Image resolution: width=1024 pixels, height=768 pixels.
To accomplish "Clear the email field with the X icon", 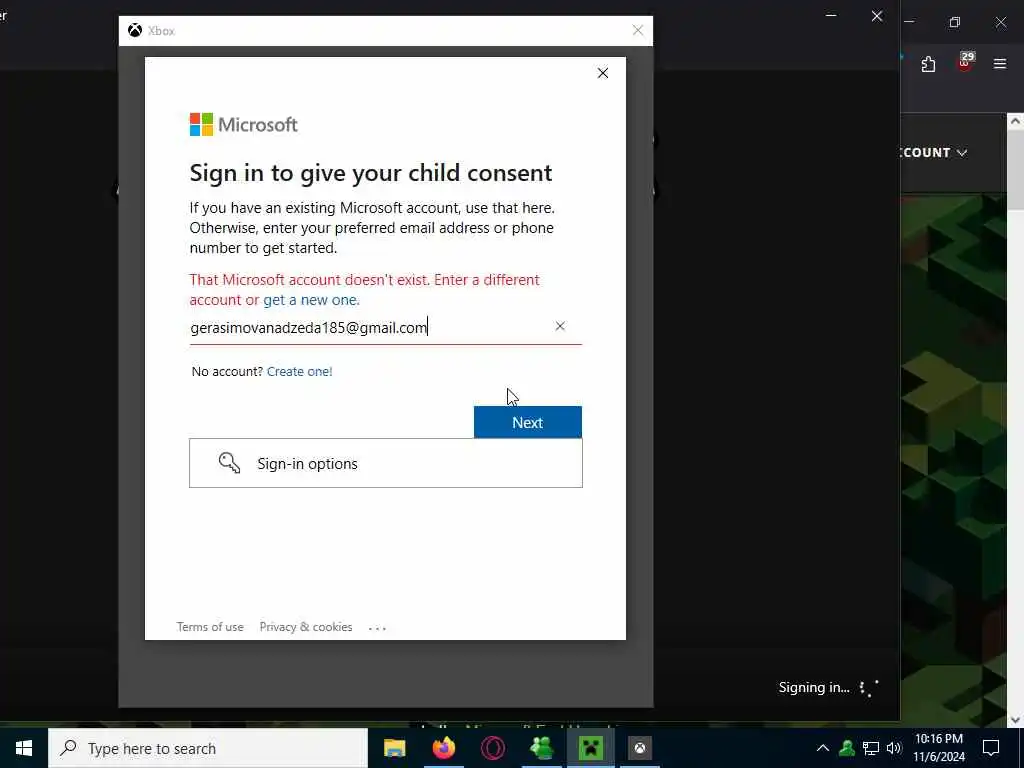I will (560, 326).
